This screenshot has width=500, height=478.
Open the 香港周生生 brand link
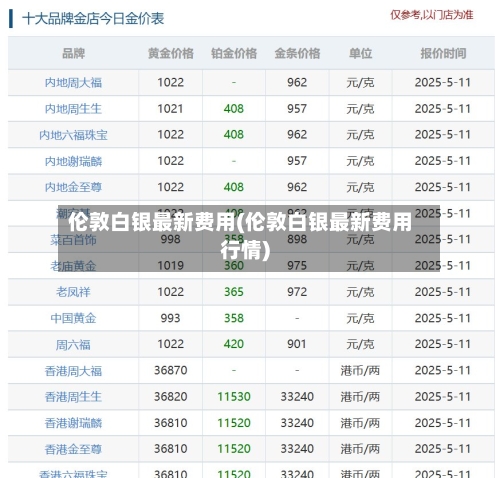[73, 397]
